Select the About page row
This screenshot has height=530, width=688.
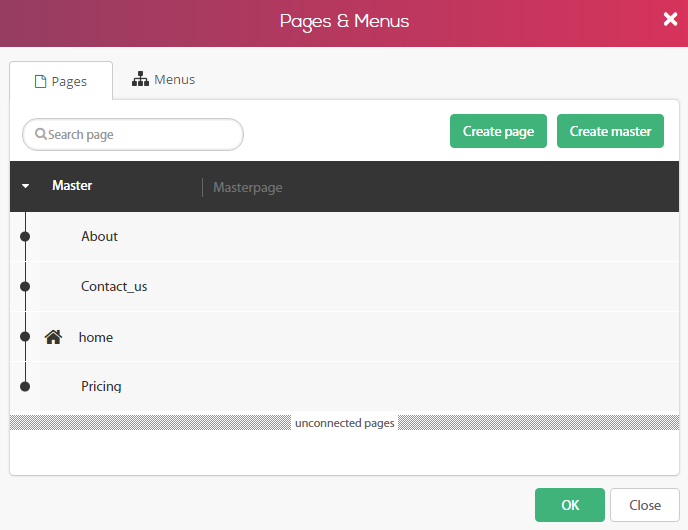tap(344, 236)
